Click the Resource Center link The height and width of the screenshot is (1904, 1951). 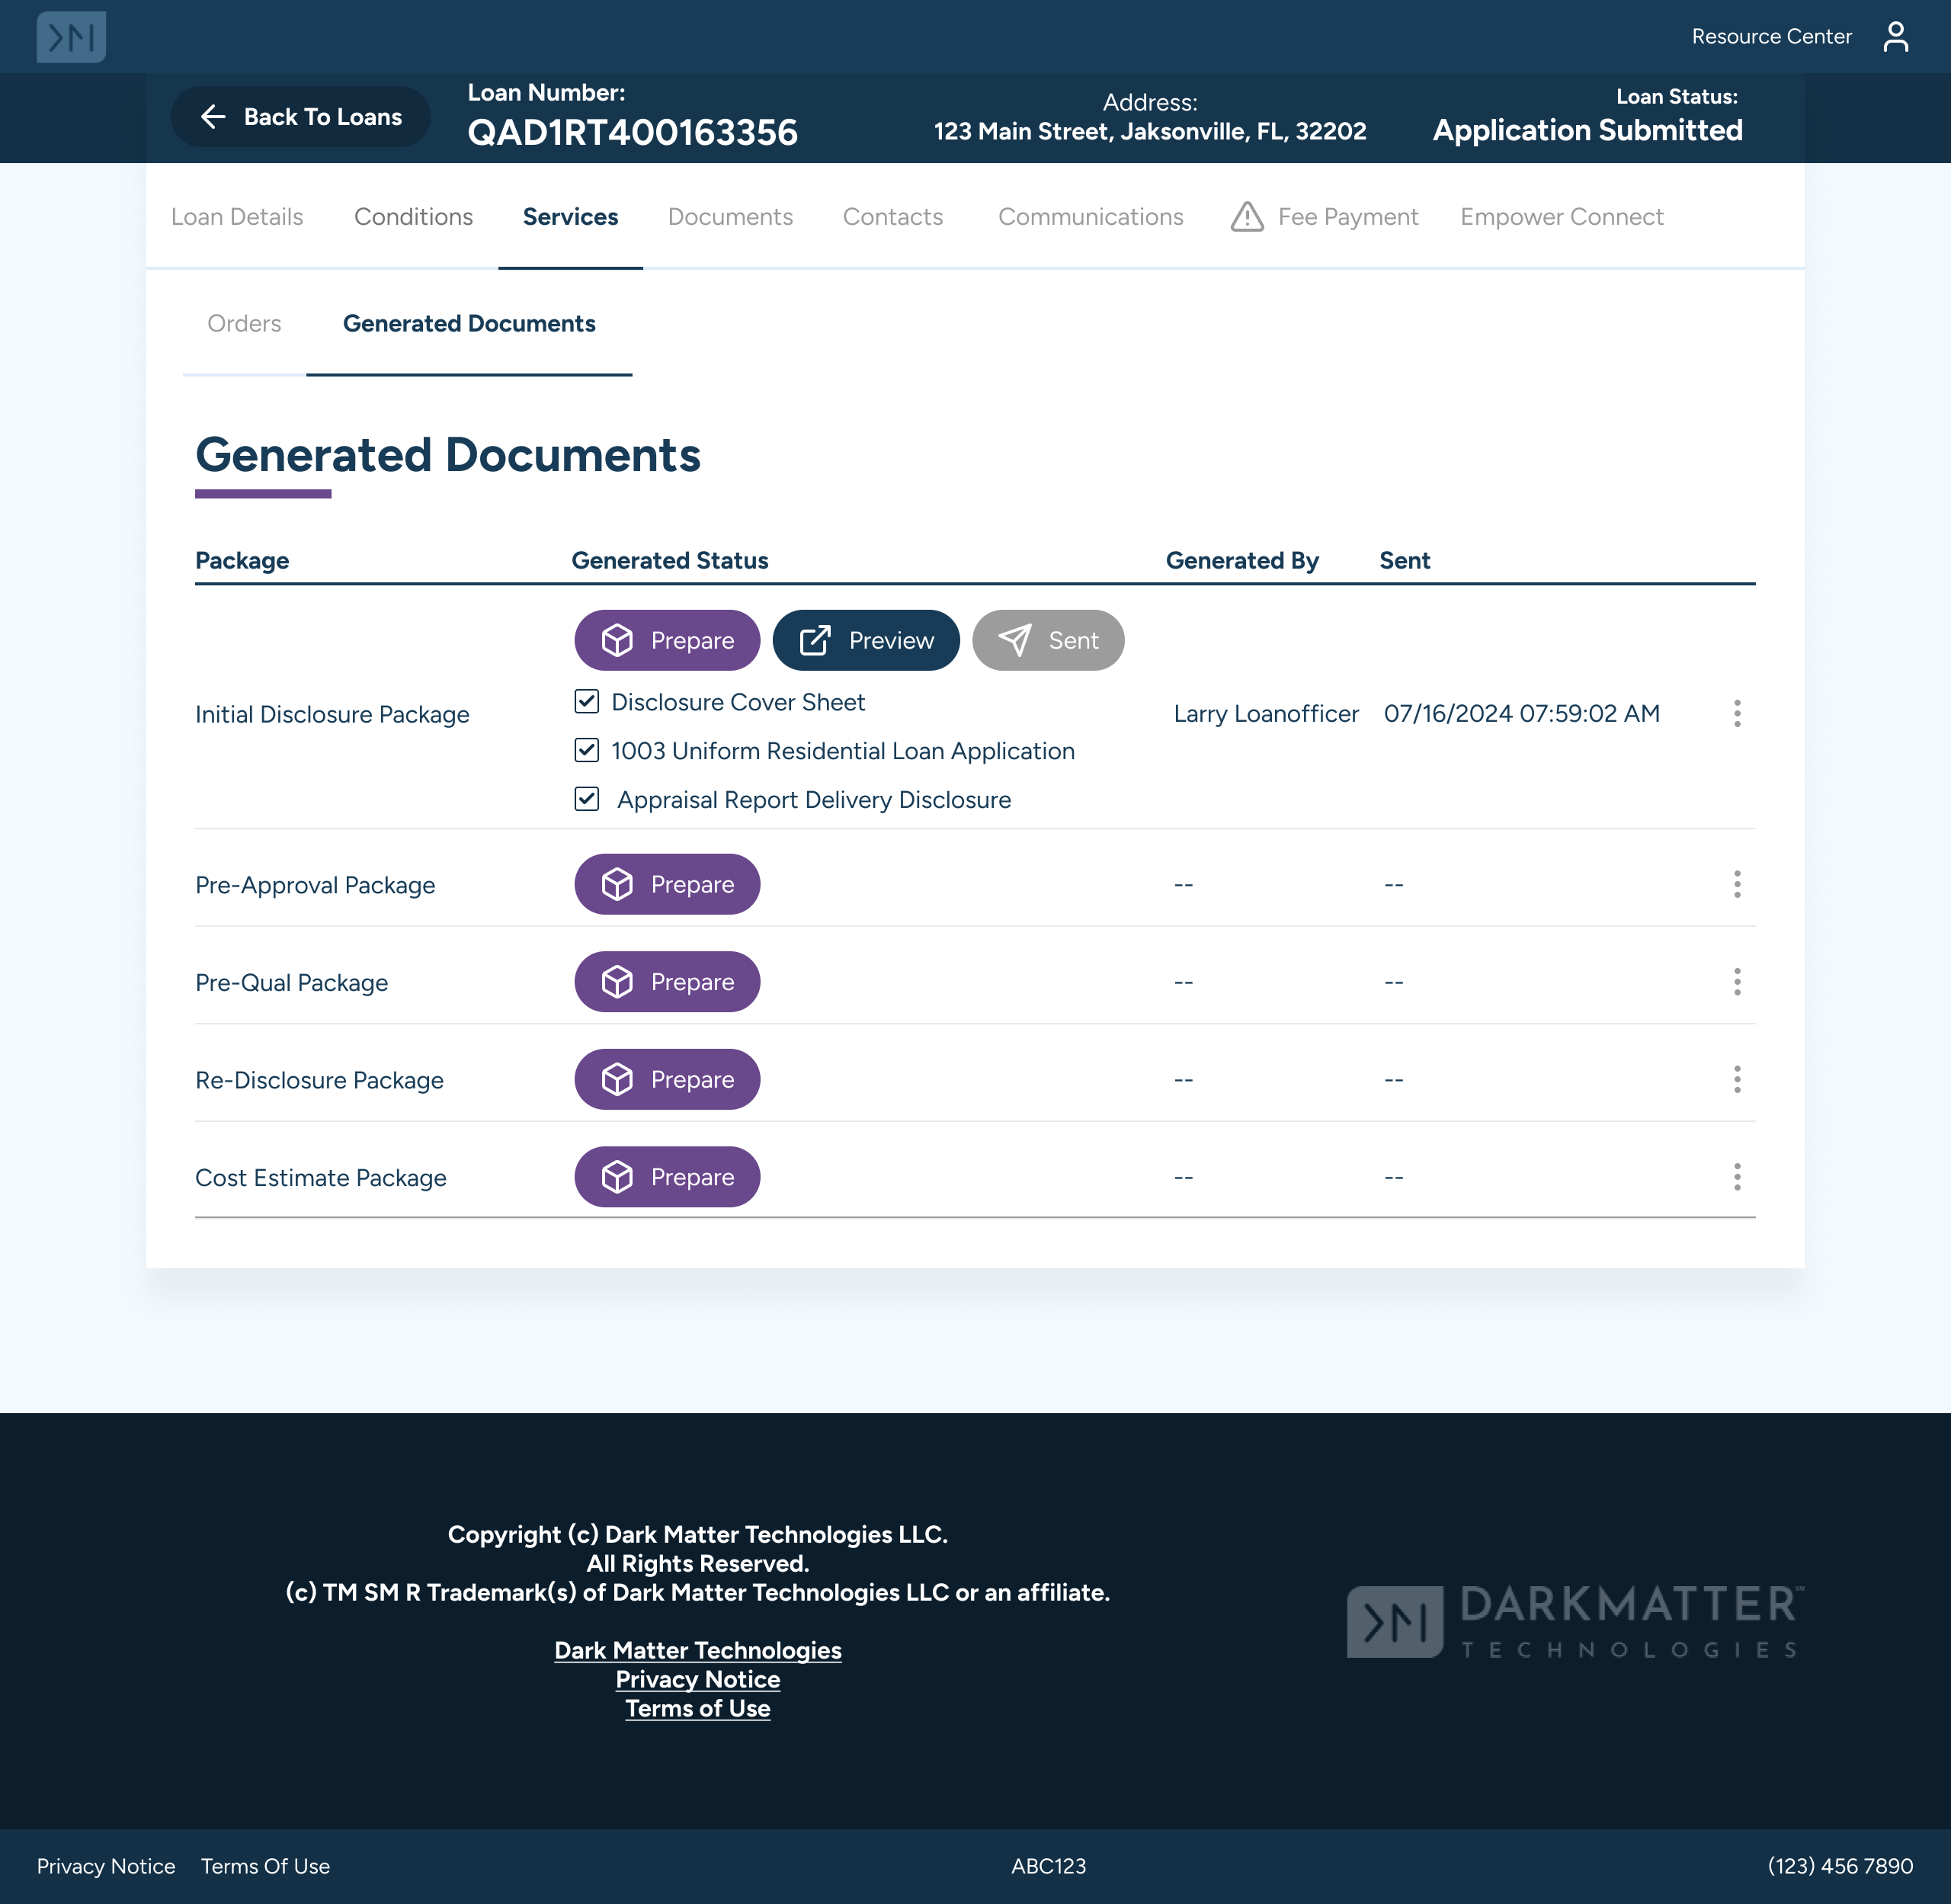pyautogui.click(x=1771, y=37)
